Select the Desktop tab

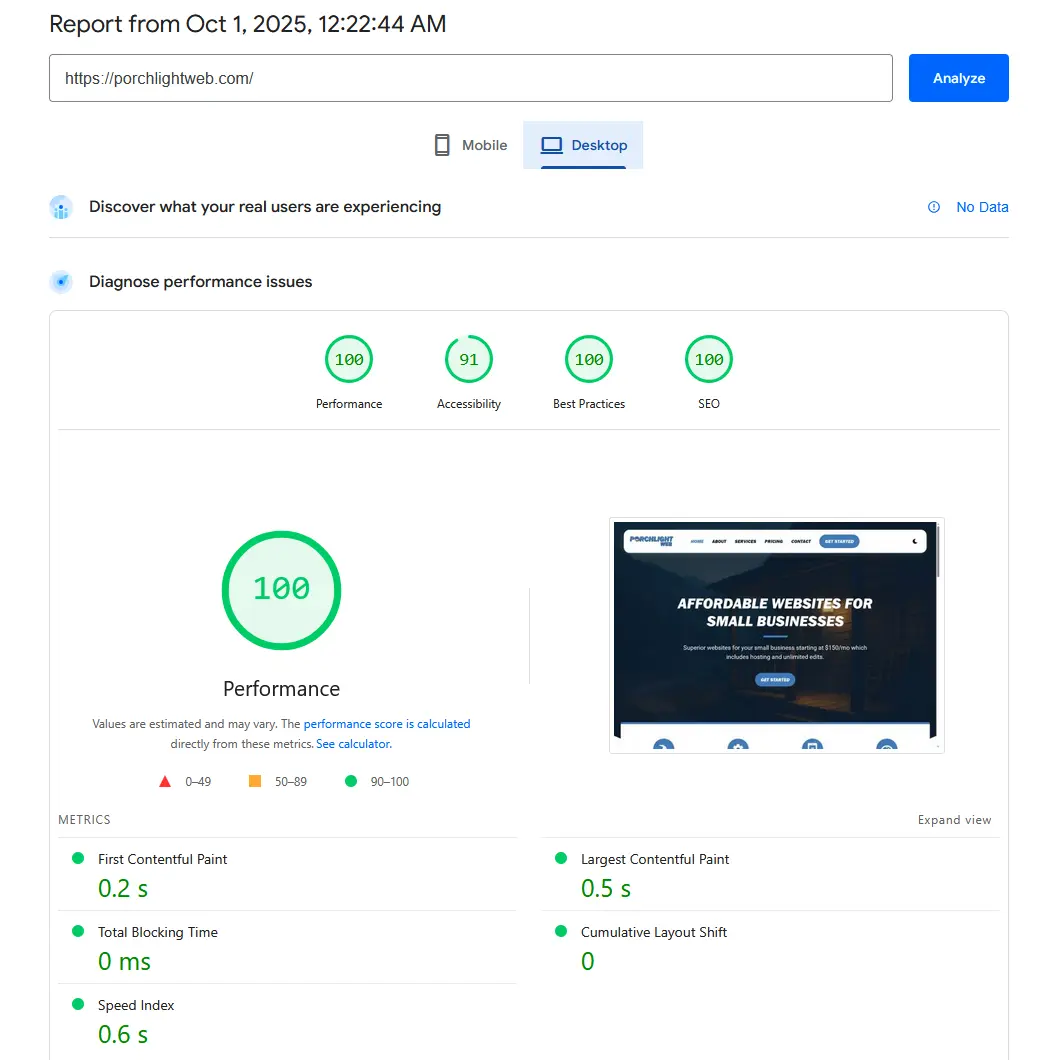click(583, 145)
